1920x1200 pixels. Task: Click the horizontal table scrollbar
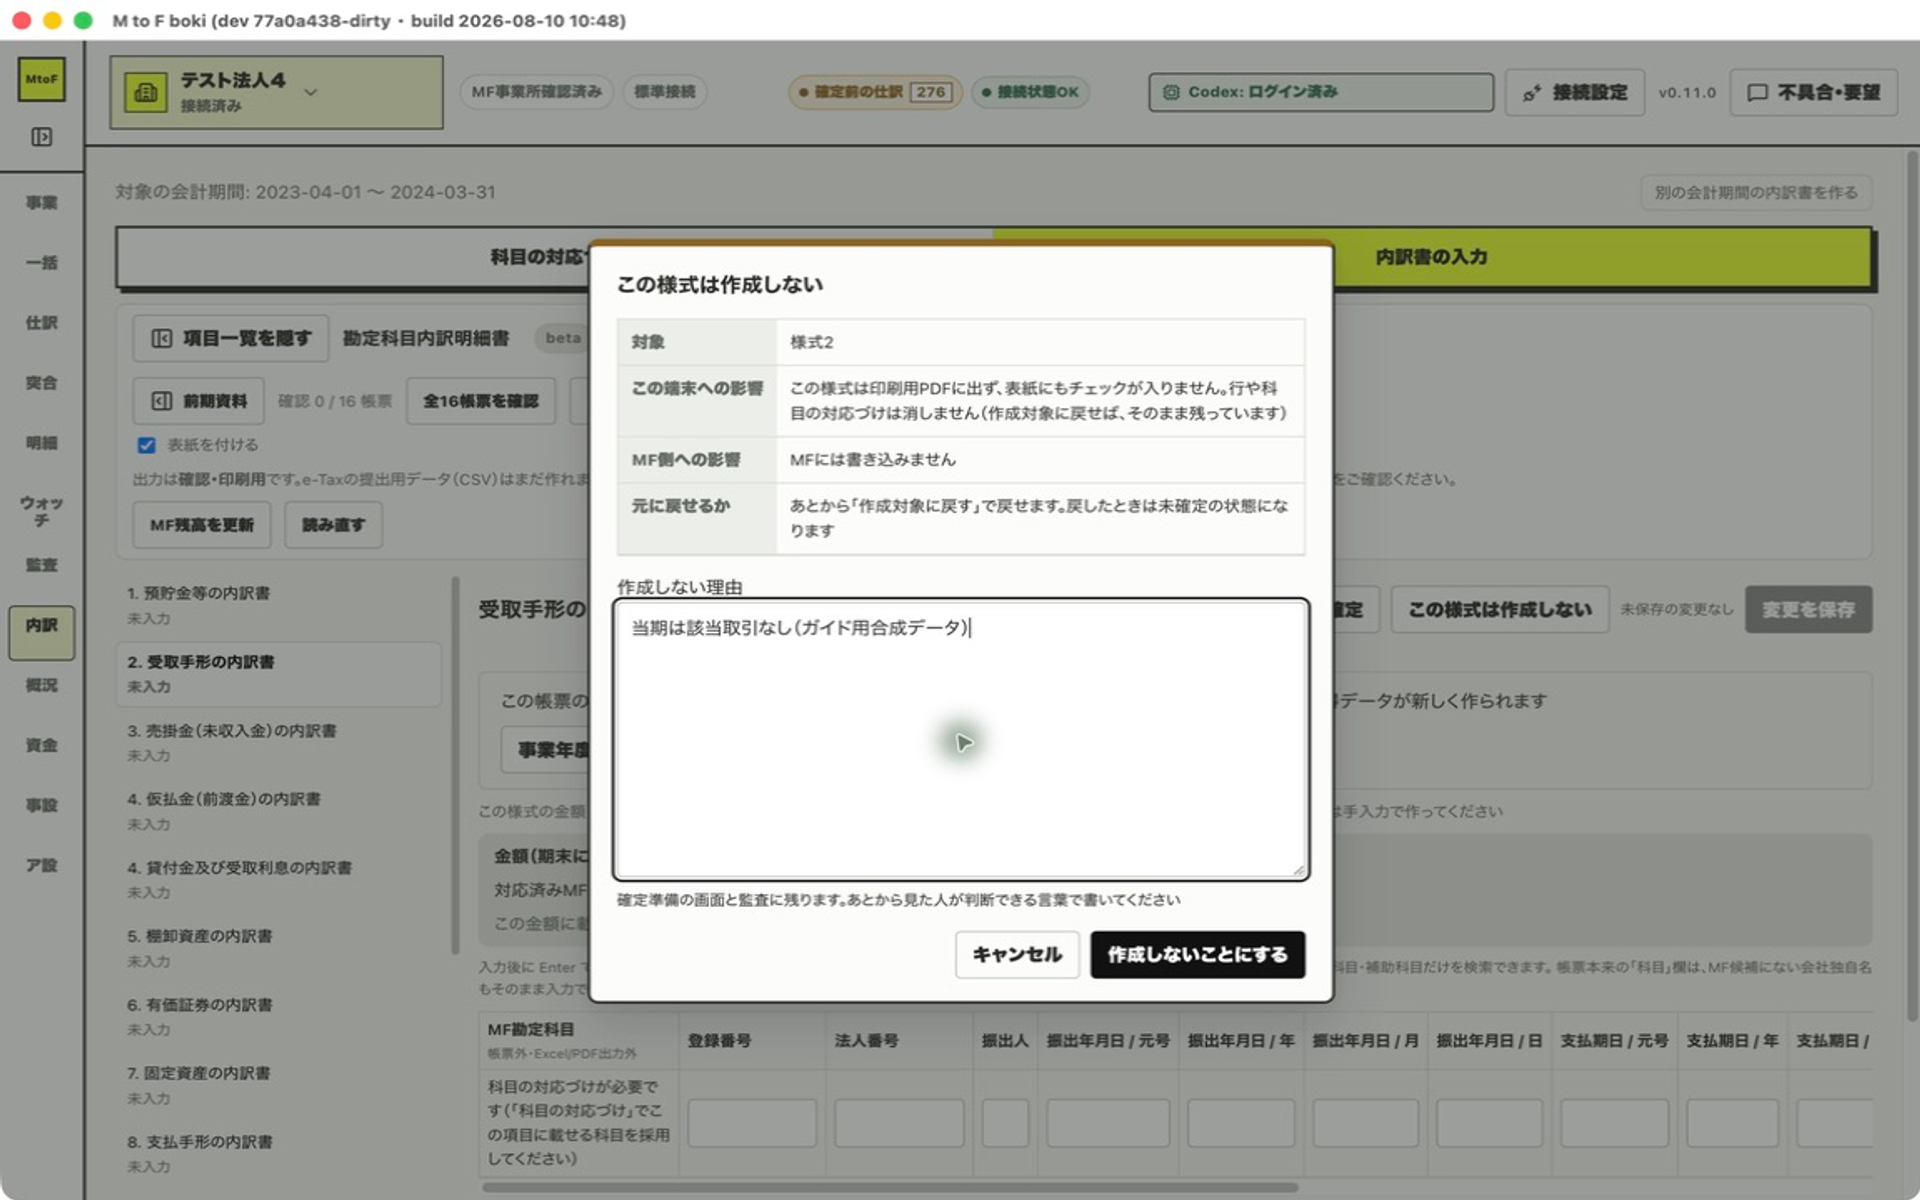[890, 1188]
